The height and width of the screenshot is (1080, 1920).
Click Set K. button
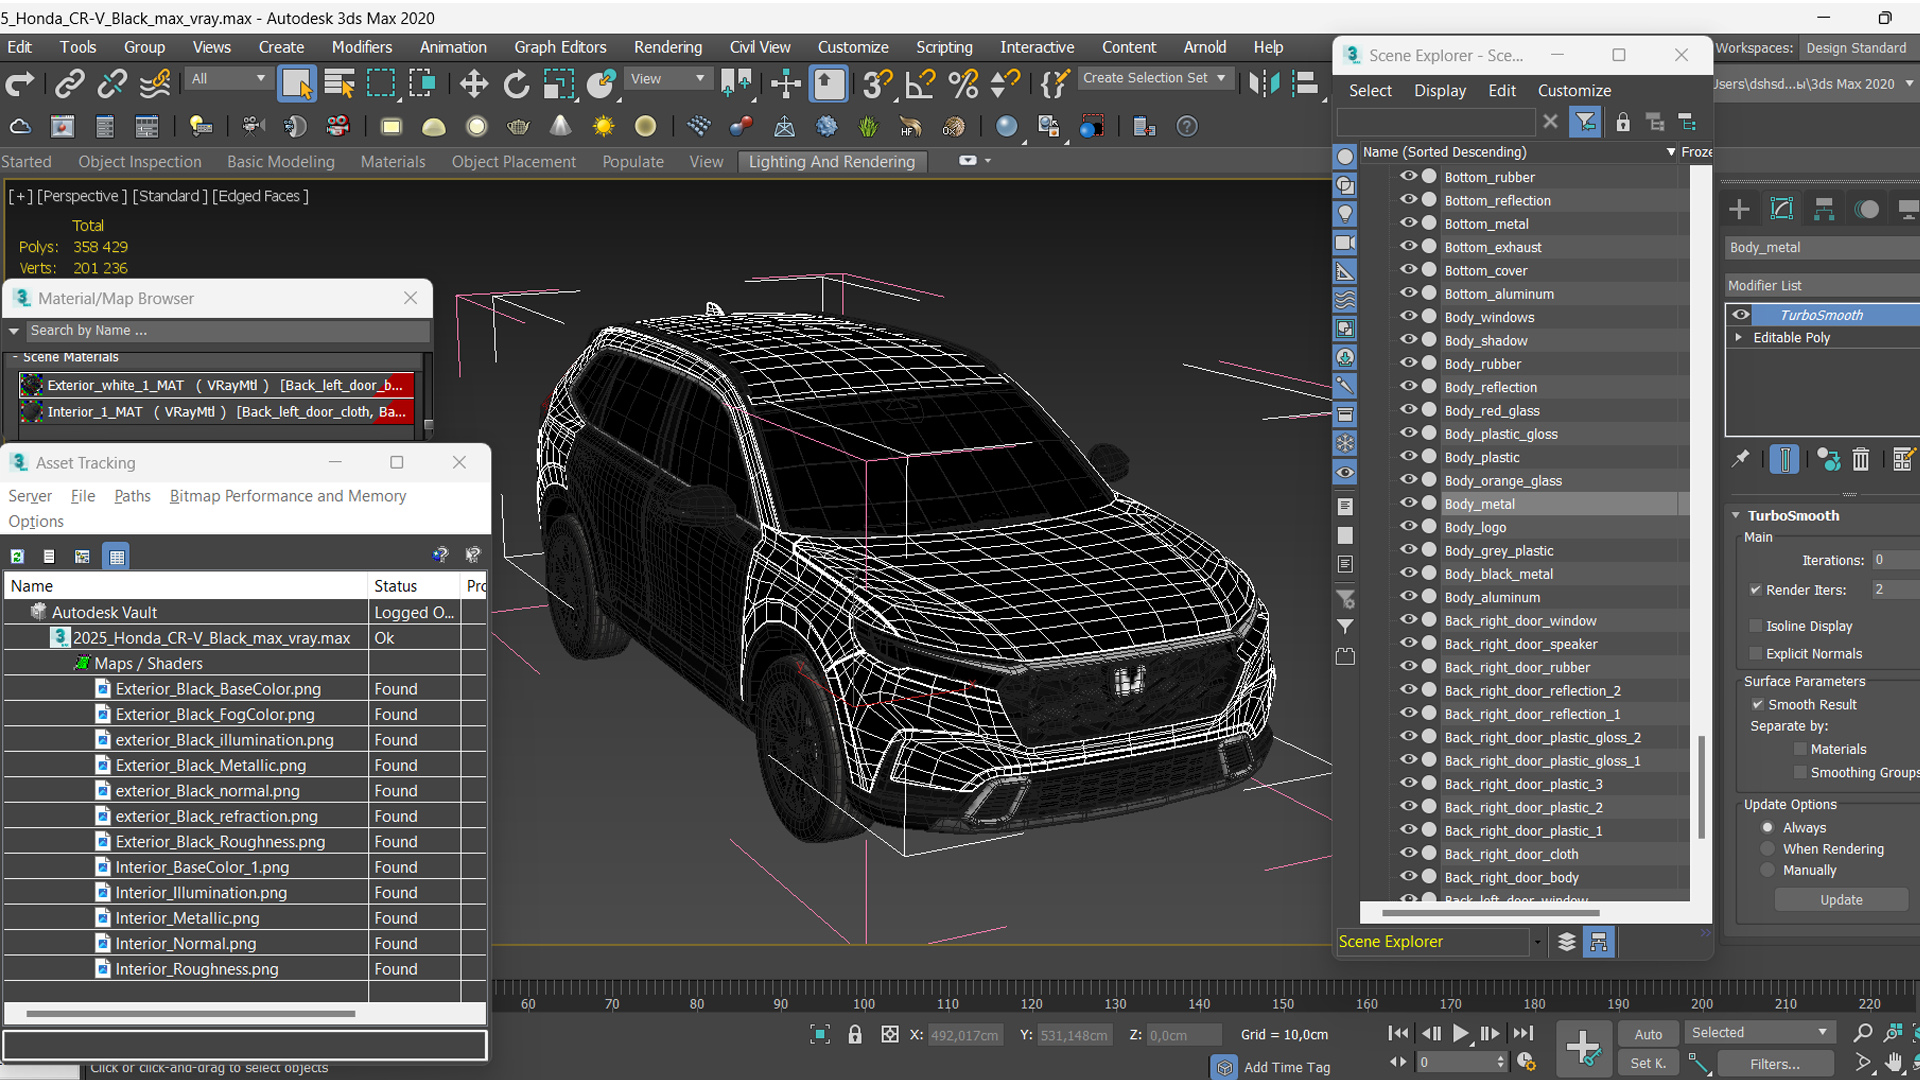tap(1648, 1064)
